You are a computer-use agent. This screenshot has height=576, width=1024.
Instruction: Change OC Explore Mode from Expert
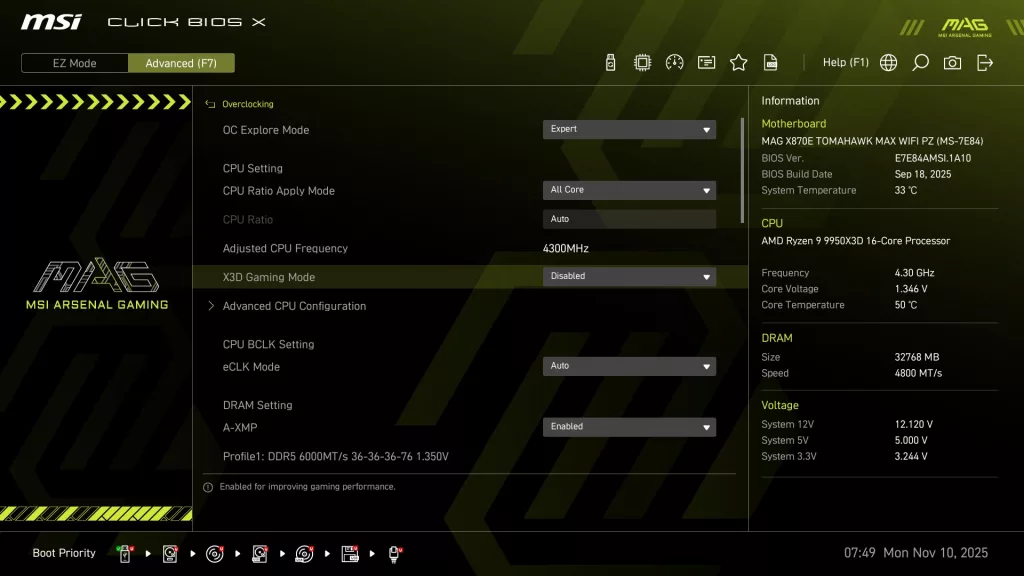pos(628,129)
